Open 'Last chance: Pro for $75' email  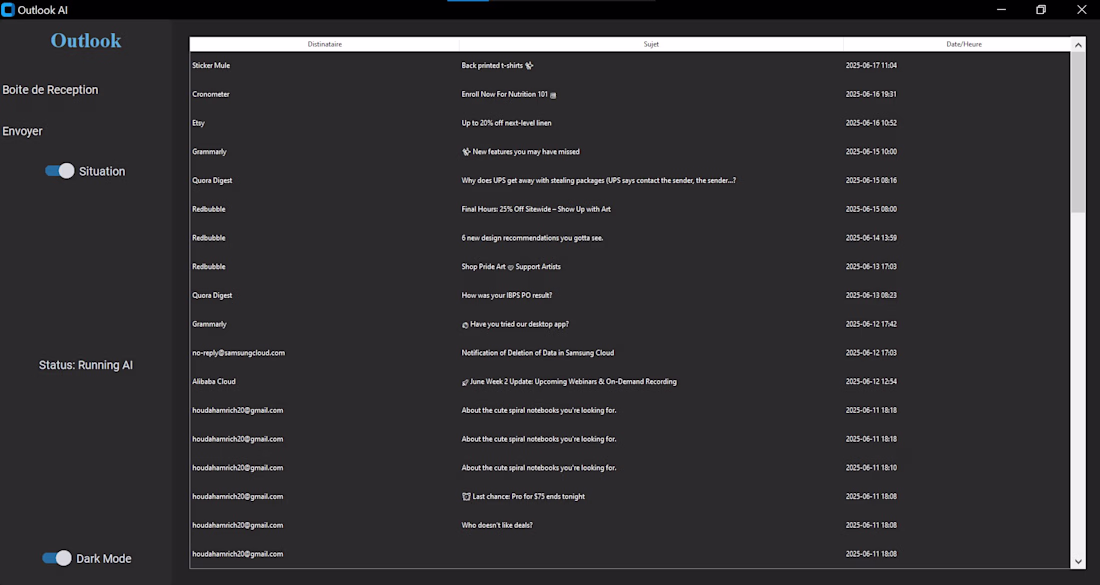[523, 497]
